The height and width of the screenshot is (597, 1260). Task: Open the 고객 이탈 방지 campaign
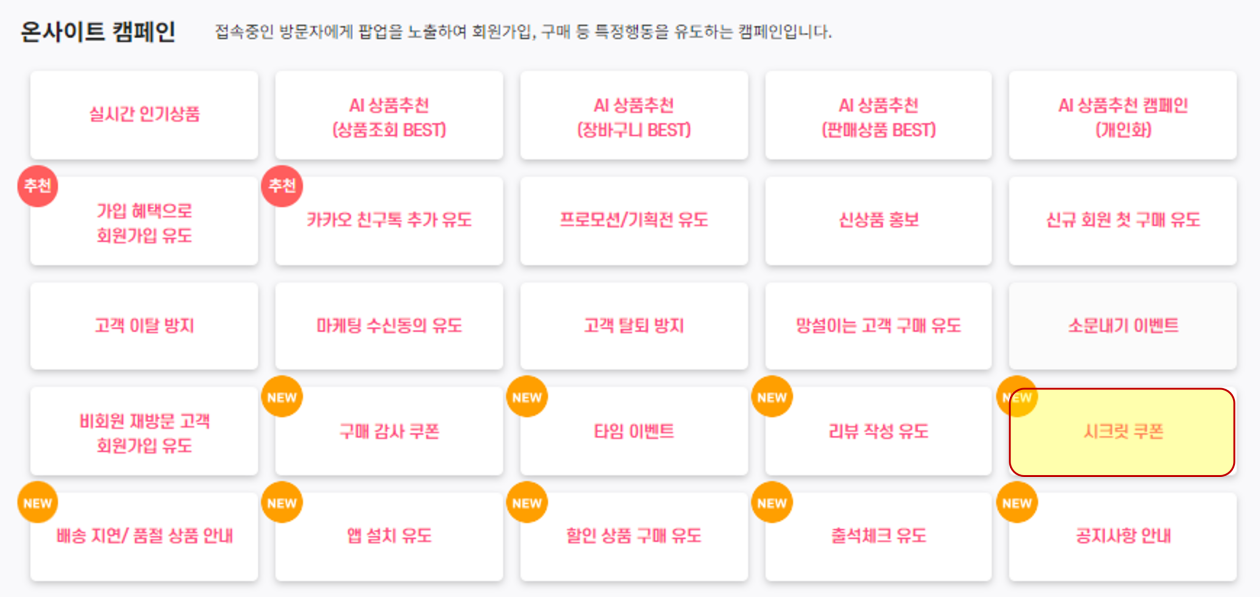tap(144, 326)
